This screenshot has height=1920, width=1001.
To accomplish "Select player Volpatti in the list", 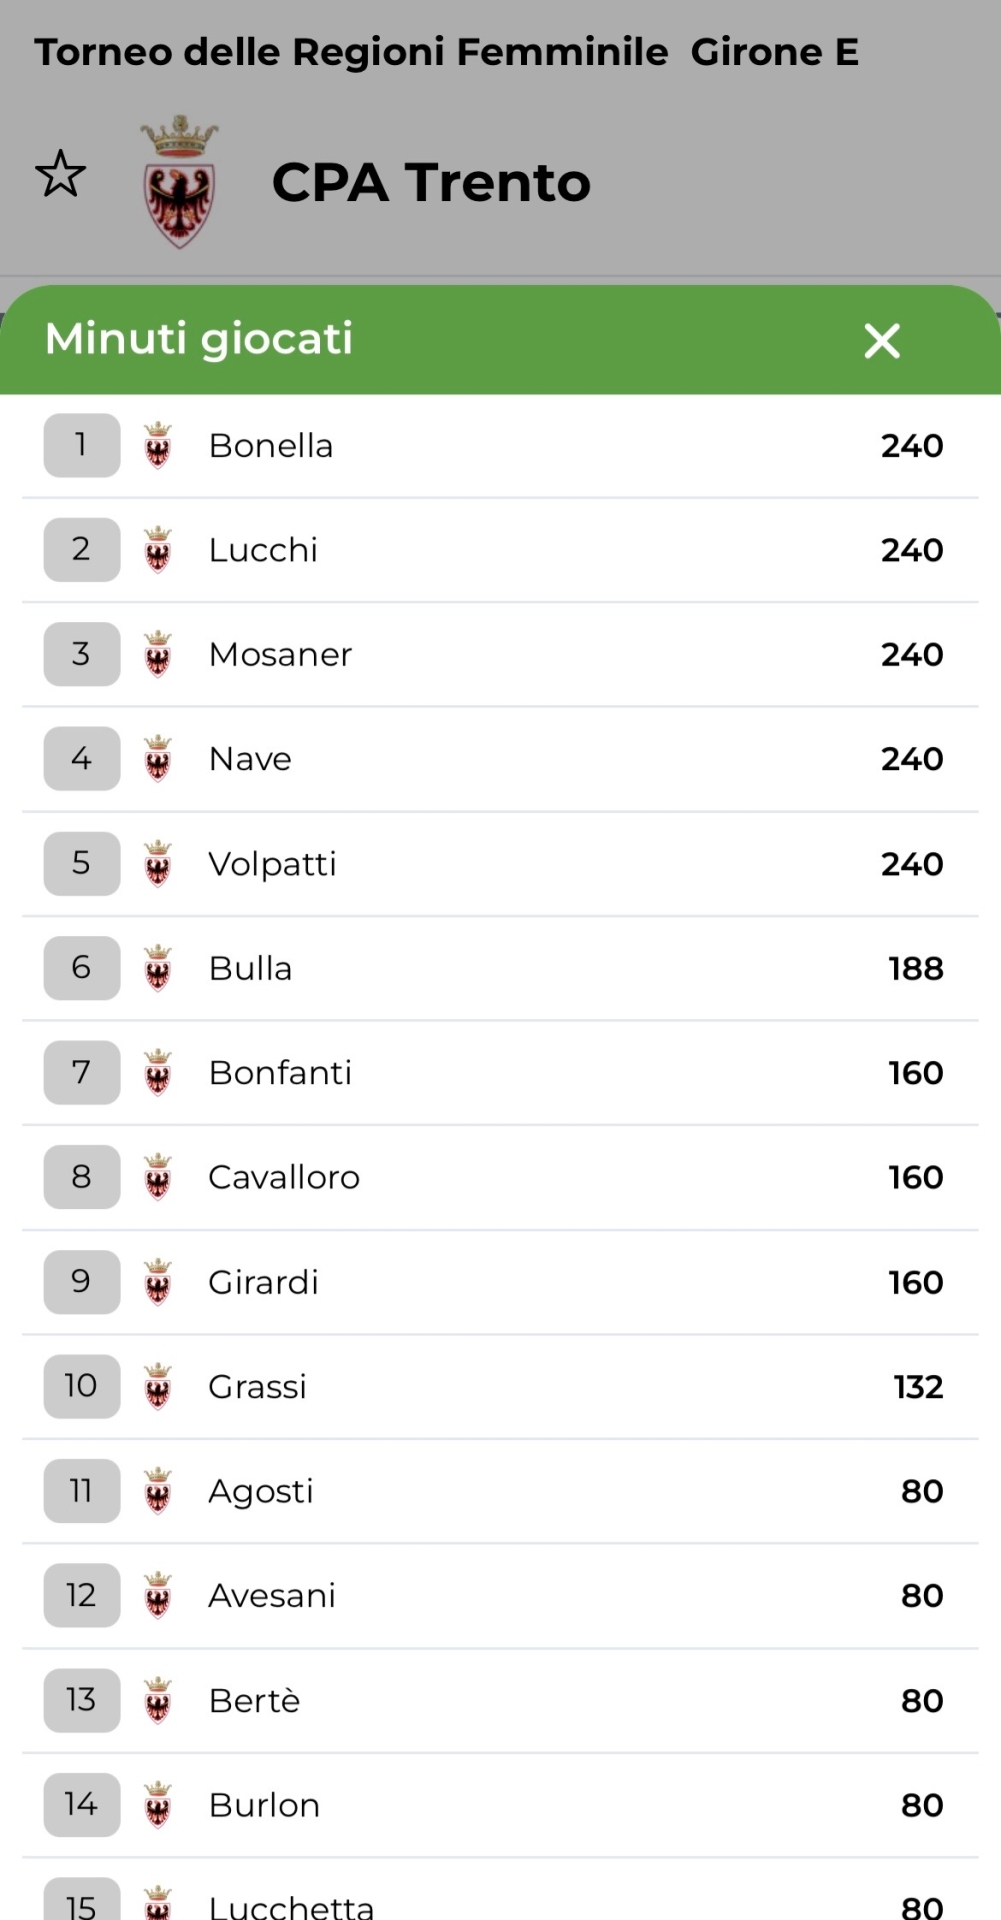I will (272, 864).
